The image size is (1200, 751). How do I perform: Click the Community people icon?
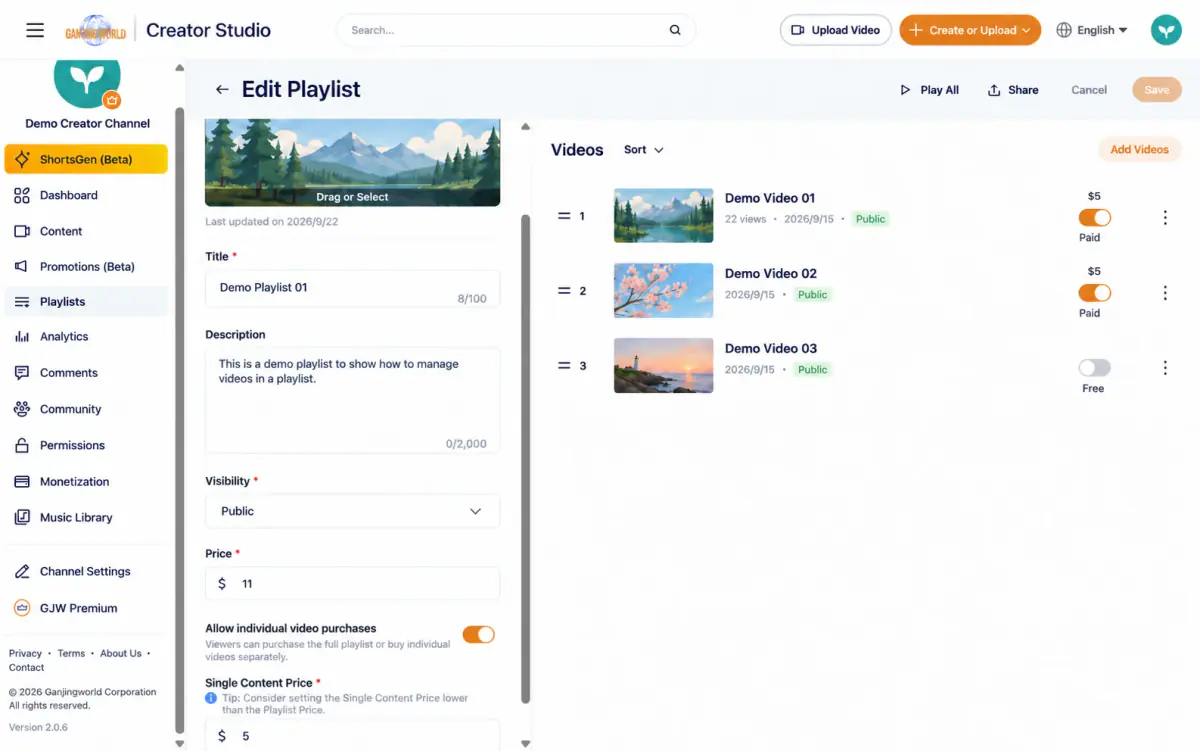point(22,409)
